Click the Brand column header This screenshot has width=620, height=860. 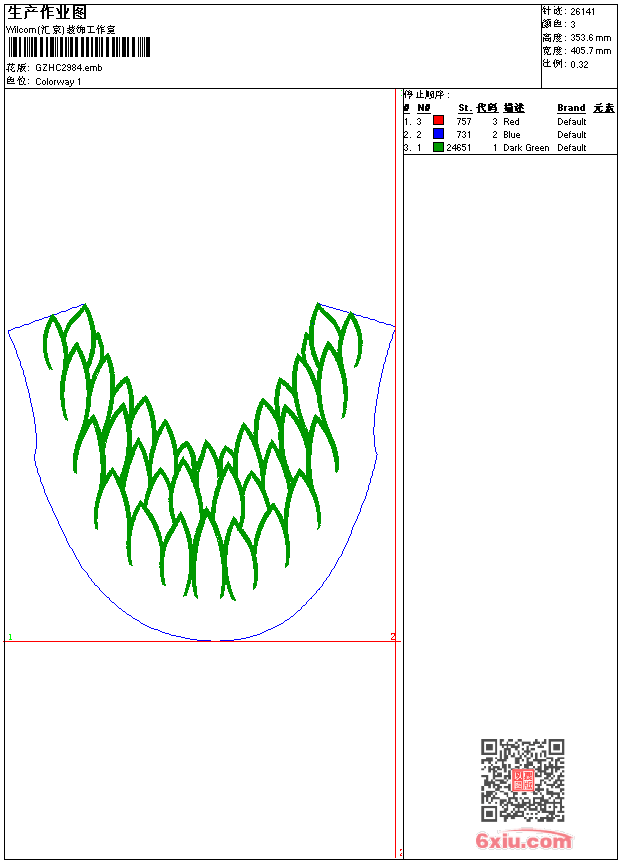tap(571, 108)
